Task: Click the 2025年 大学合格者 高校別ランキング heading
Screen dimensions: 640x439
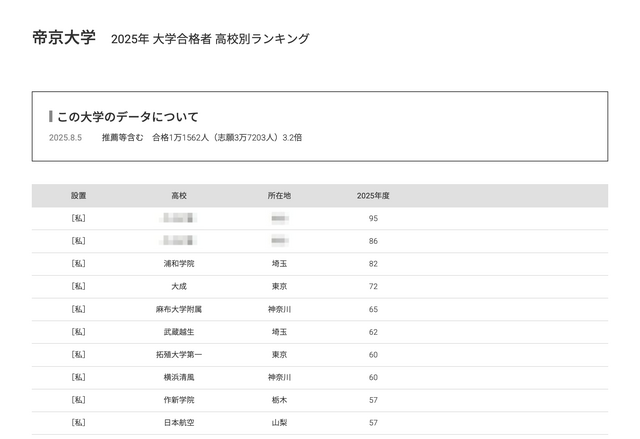Action: pyautogui.click(x=210, y=39)
